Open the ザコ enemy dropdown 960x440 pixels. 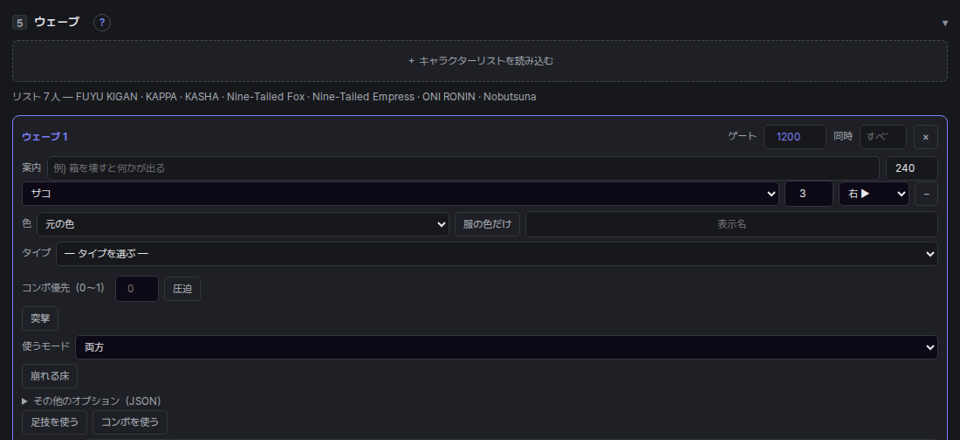click(400, 193)
